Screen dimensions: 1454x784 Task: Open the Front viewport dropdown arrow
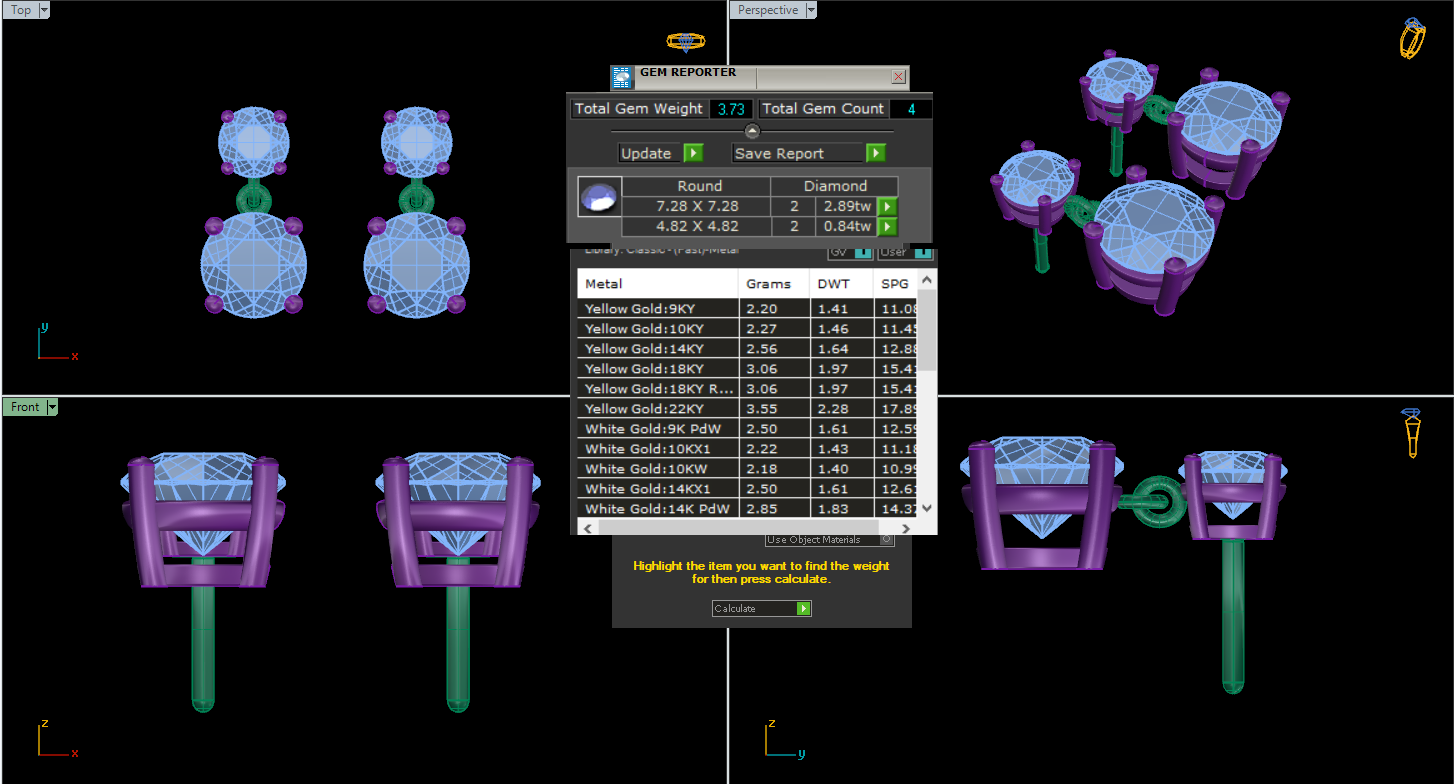(x=52, y=407)
